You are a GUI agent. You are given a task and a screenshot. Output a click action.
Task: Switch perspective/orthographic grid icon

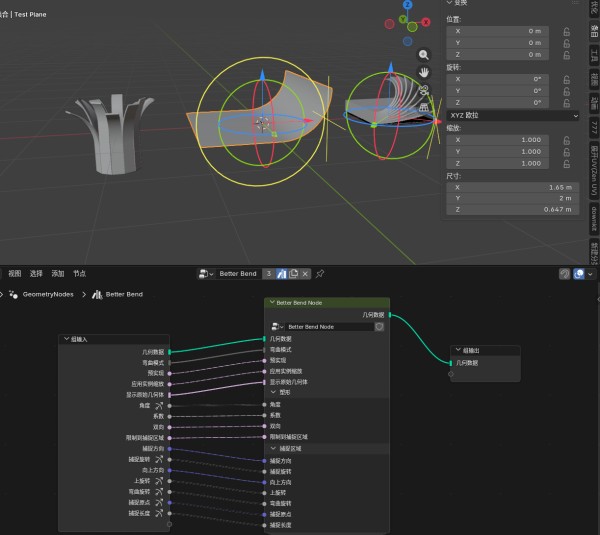pos(424,106)
